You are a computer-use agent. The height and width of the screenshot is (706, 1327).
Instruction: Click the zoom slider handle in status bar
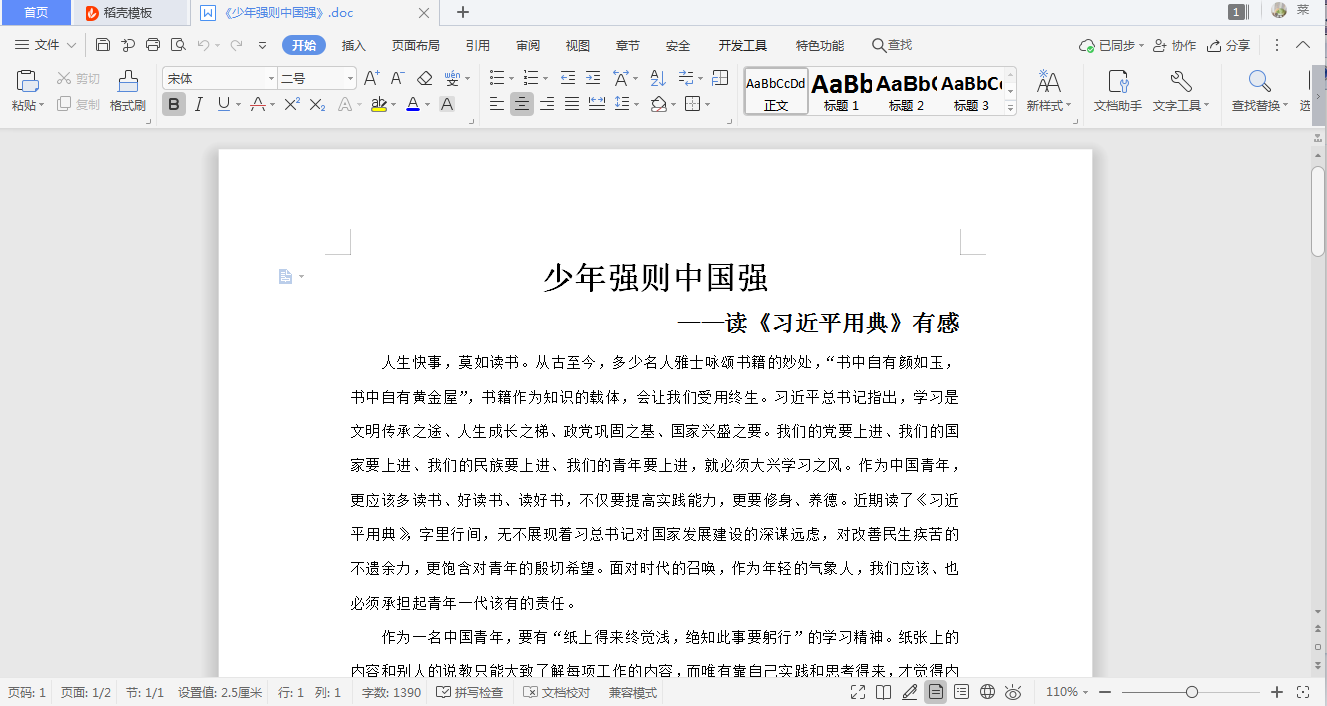[1191, 692]
